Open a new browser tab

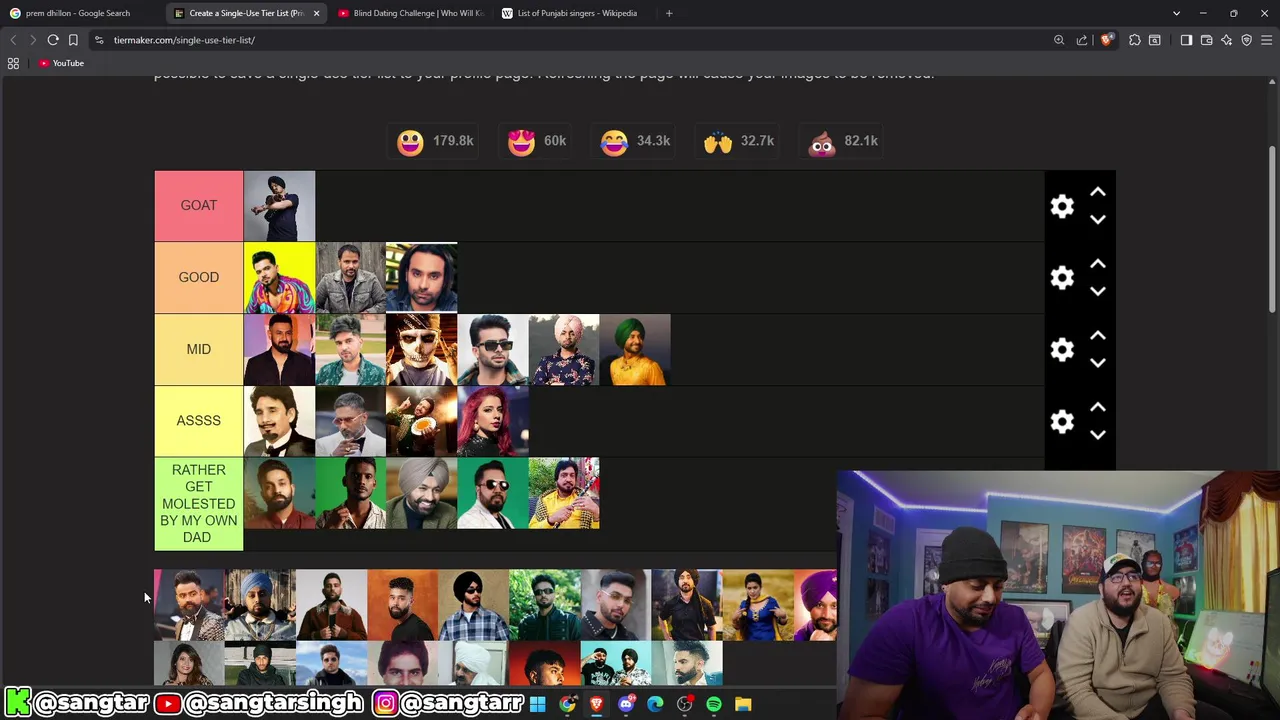coord(669,13)
